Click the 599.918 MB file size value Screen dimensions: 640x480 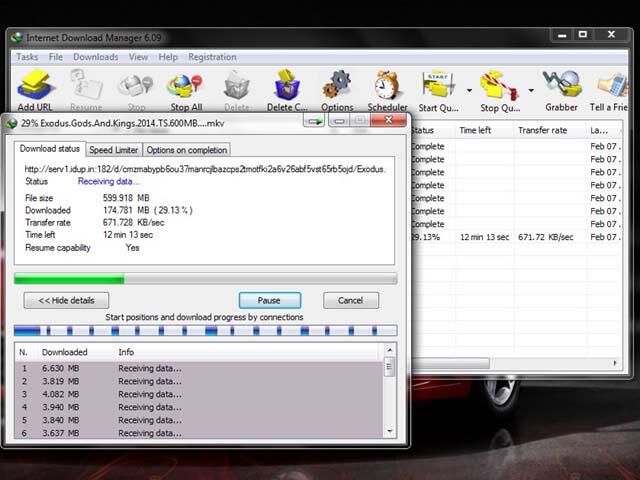[x=126, y=198]
